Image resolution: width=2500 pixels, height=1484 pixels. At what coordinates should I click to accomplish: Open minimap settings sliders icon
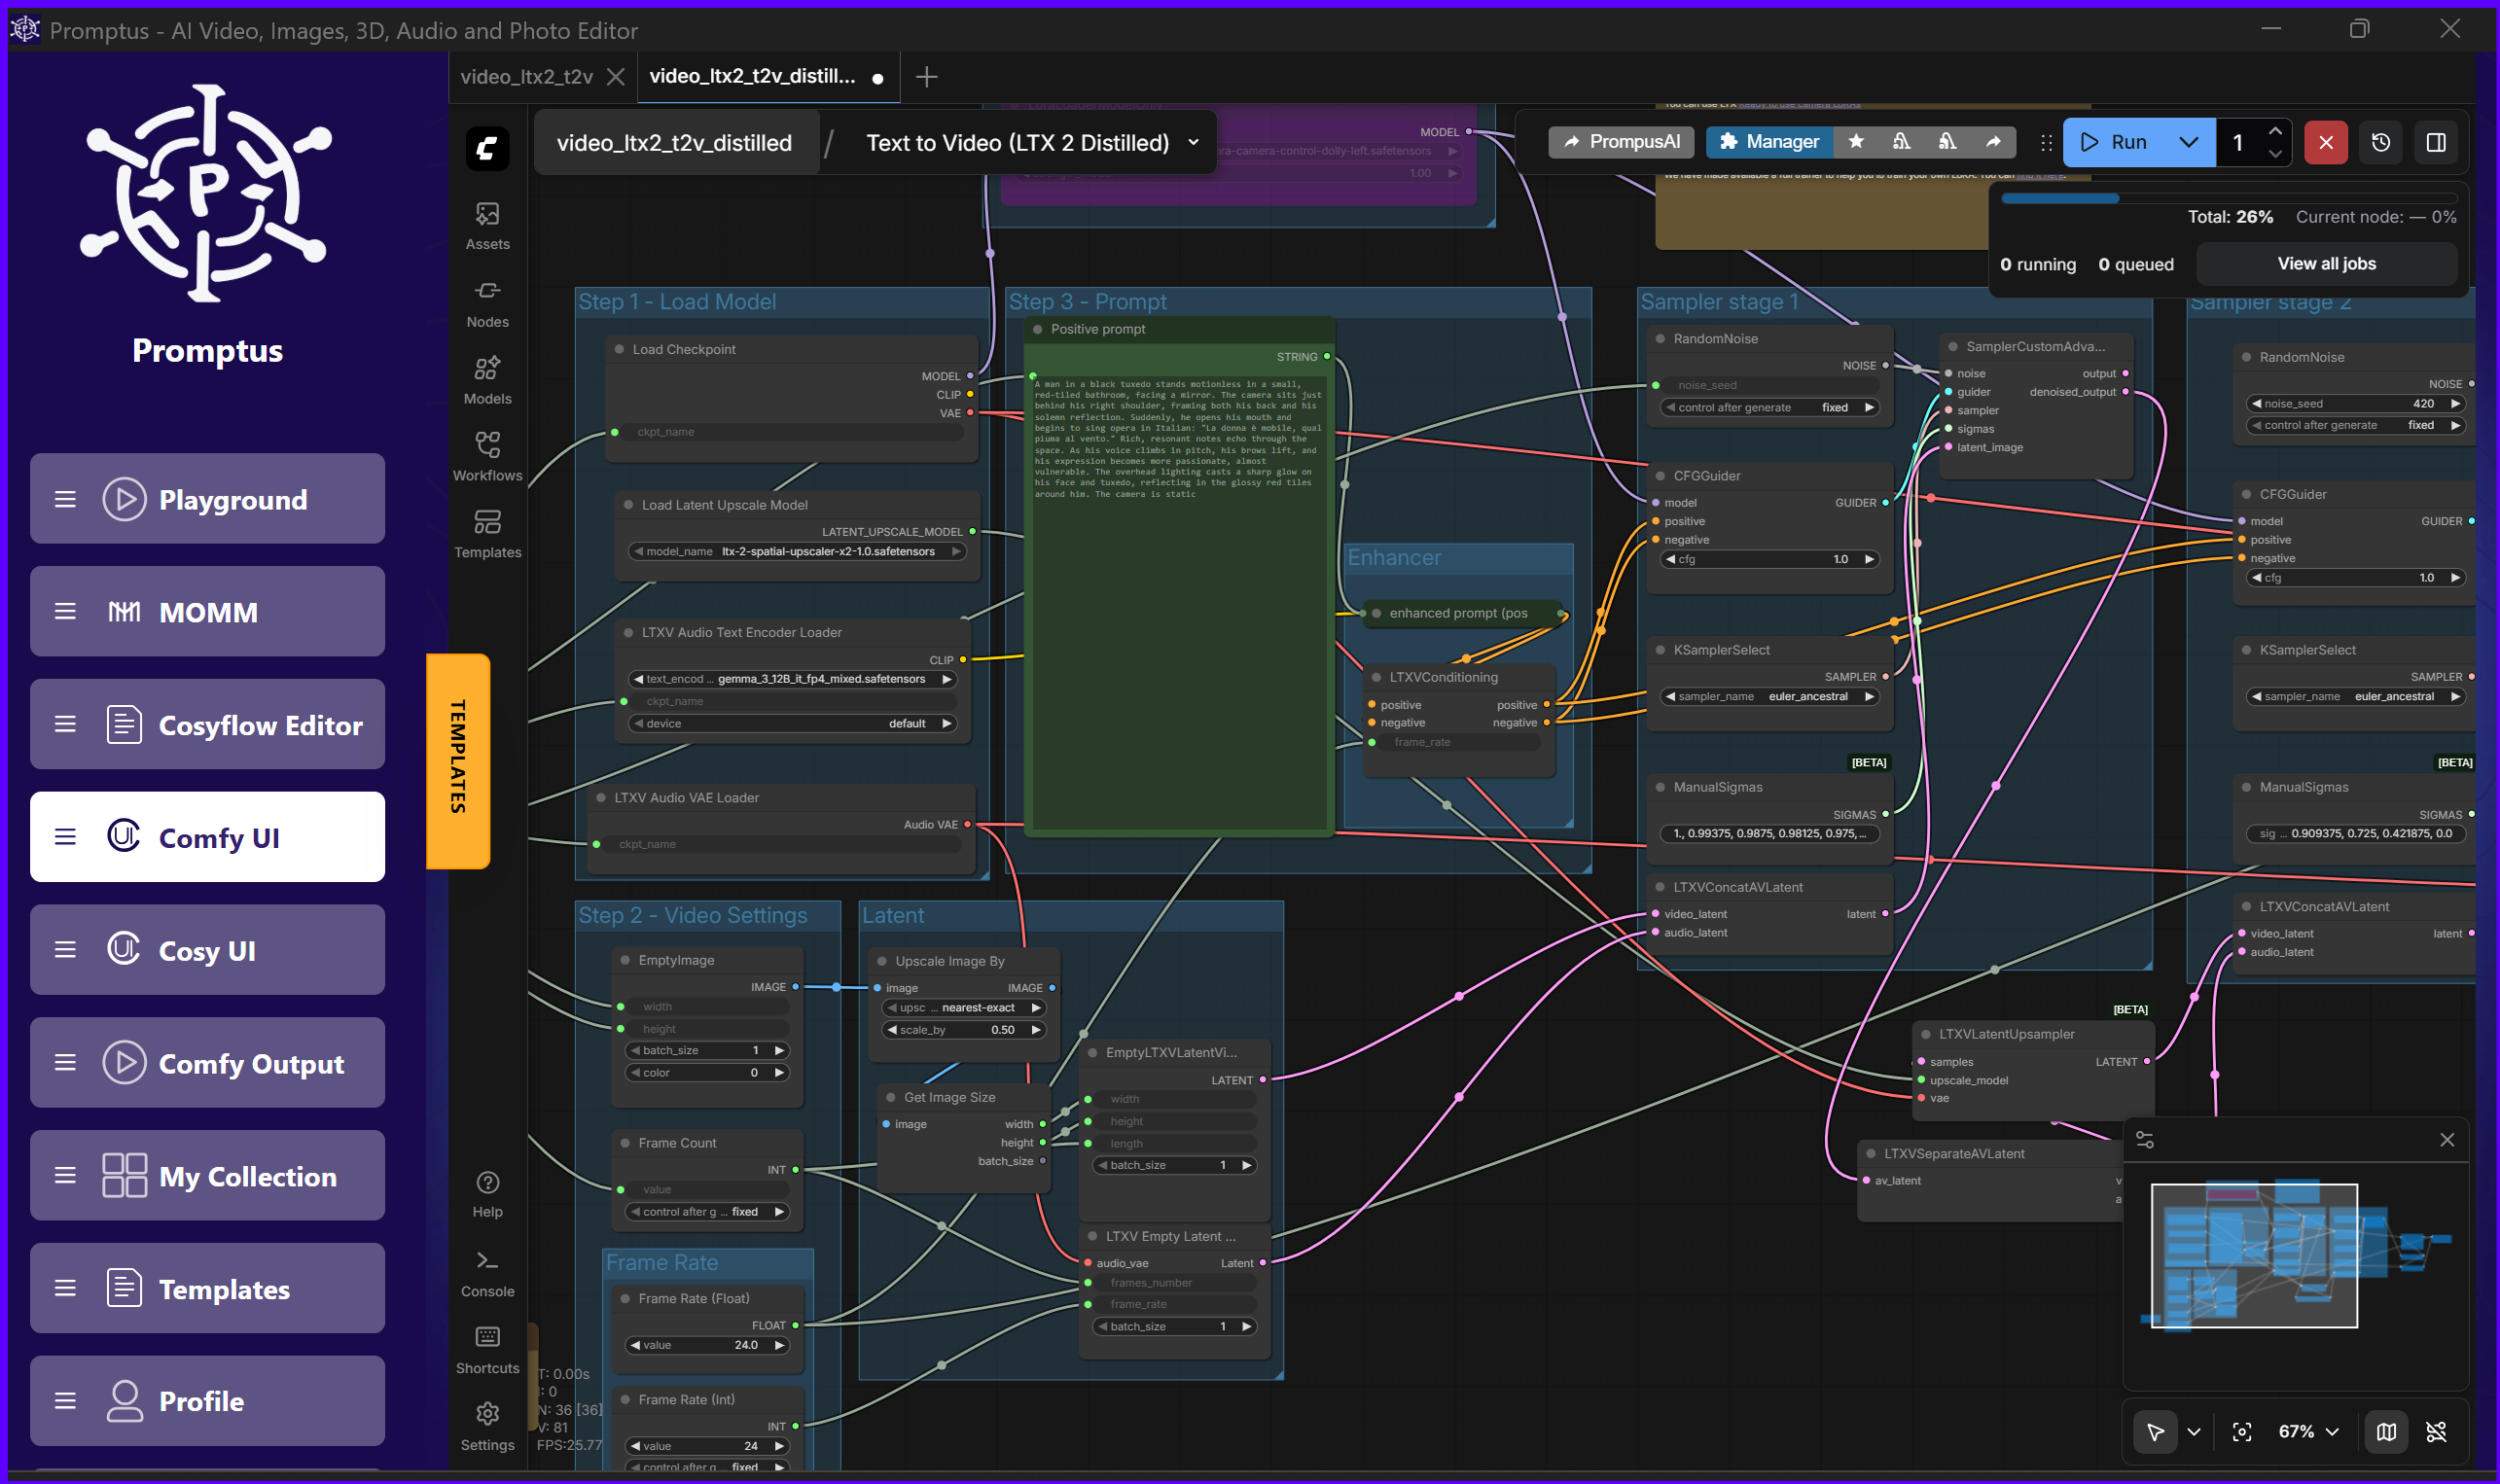(x=2144, y=1140)
